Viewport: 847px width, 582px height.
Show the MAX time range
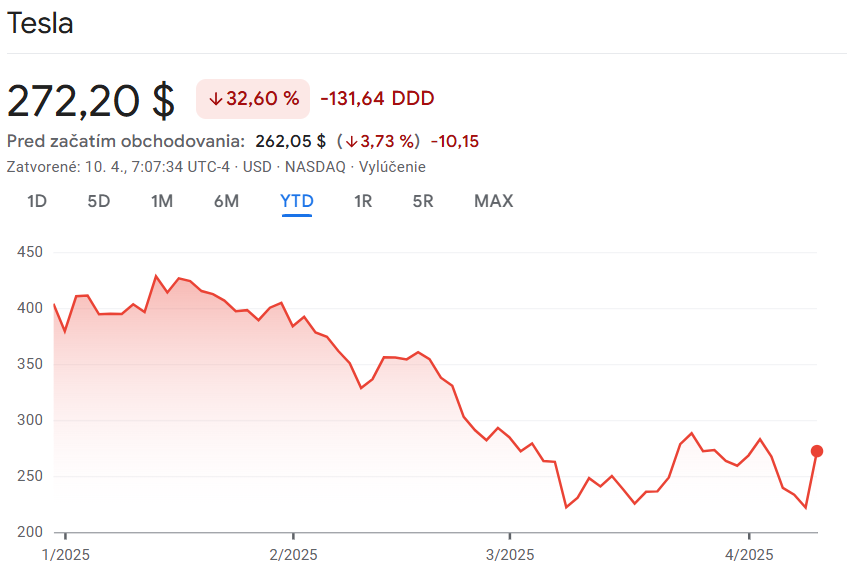coord(493,201)
